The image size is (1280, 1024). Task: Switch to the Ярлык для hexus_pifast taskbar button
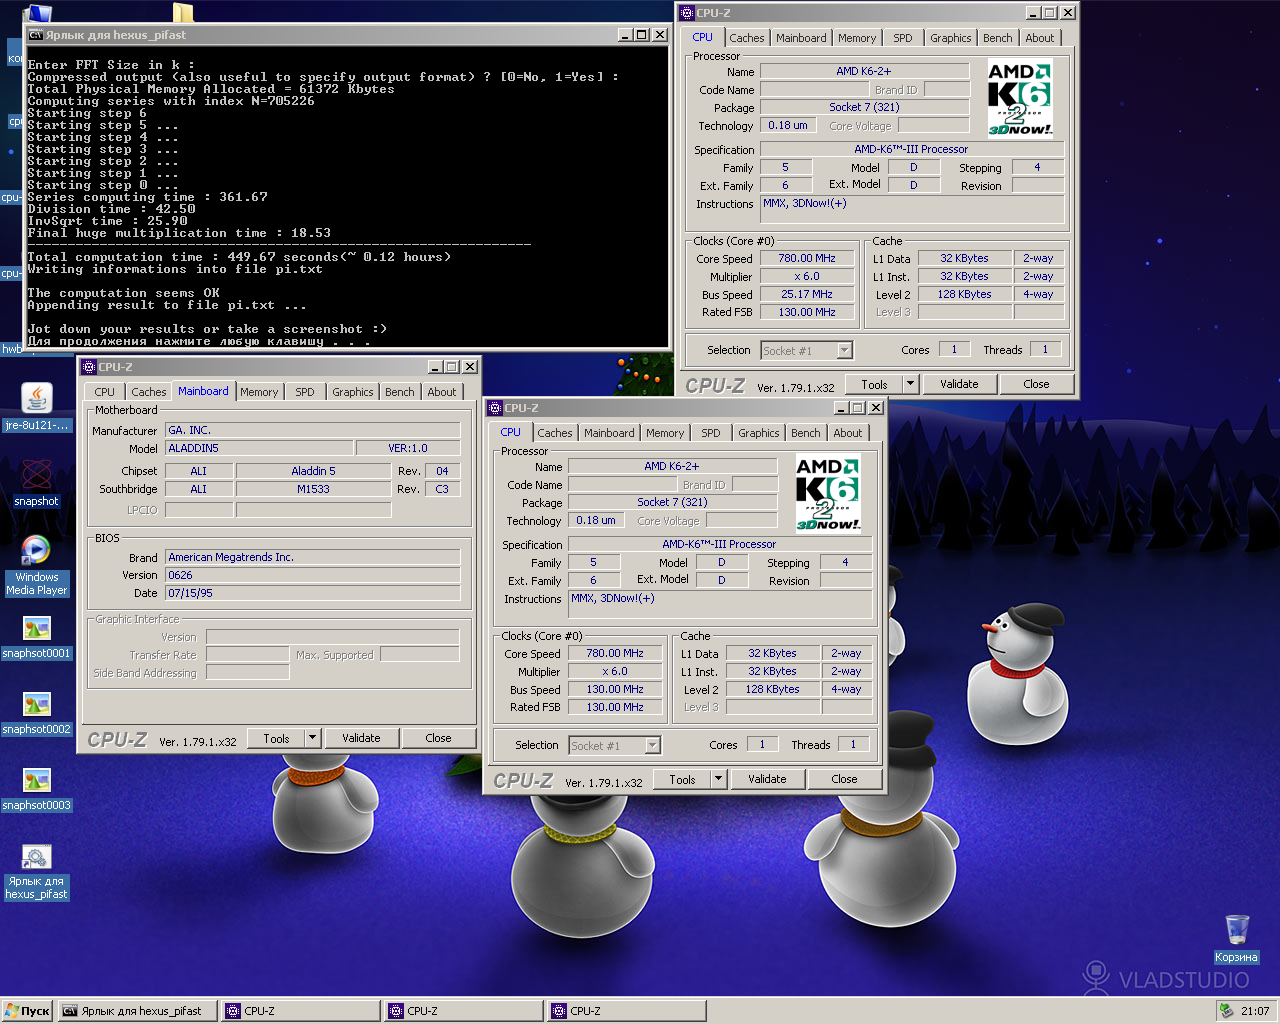click(137, 1011)
